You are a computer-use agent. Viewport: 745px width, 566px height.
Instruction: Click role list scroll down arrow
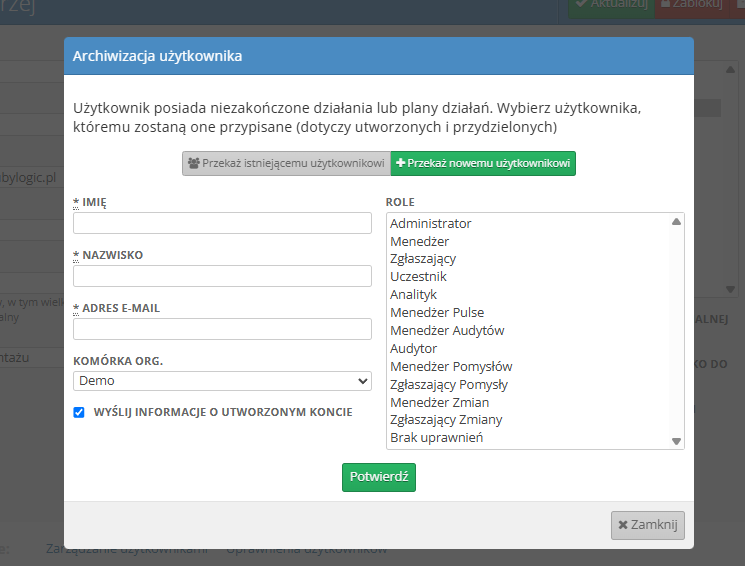click(x=676, y=441)
